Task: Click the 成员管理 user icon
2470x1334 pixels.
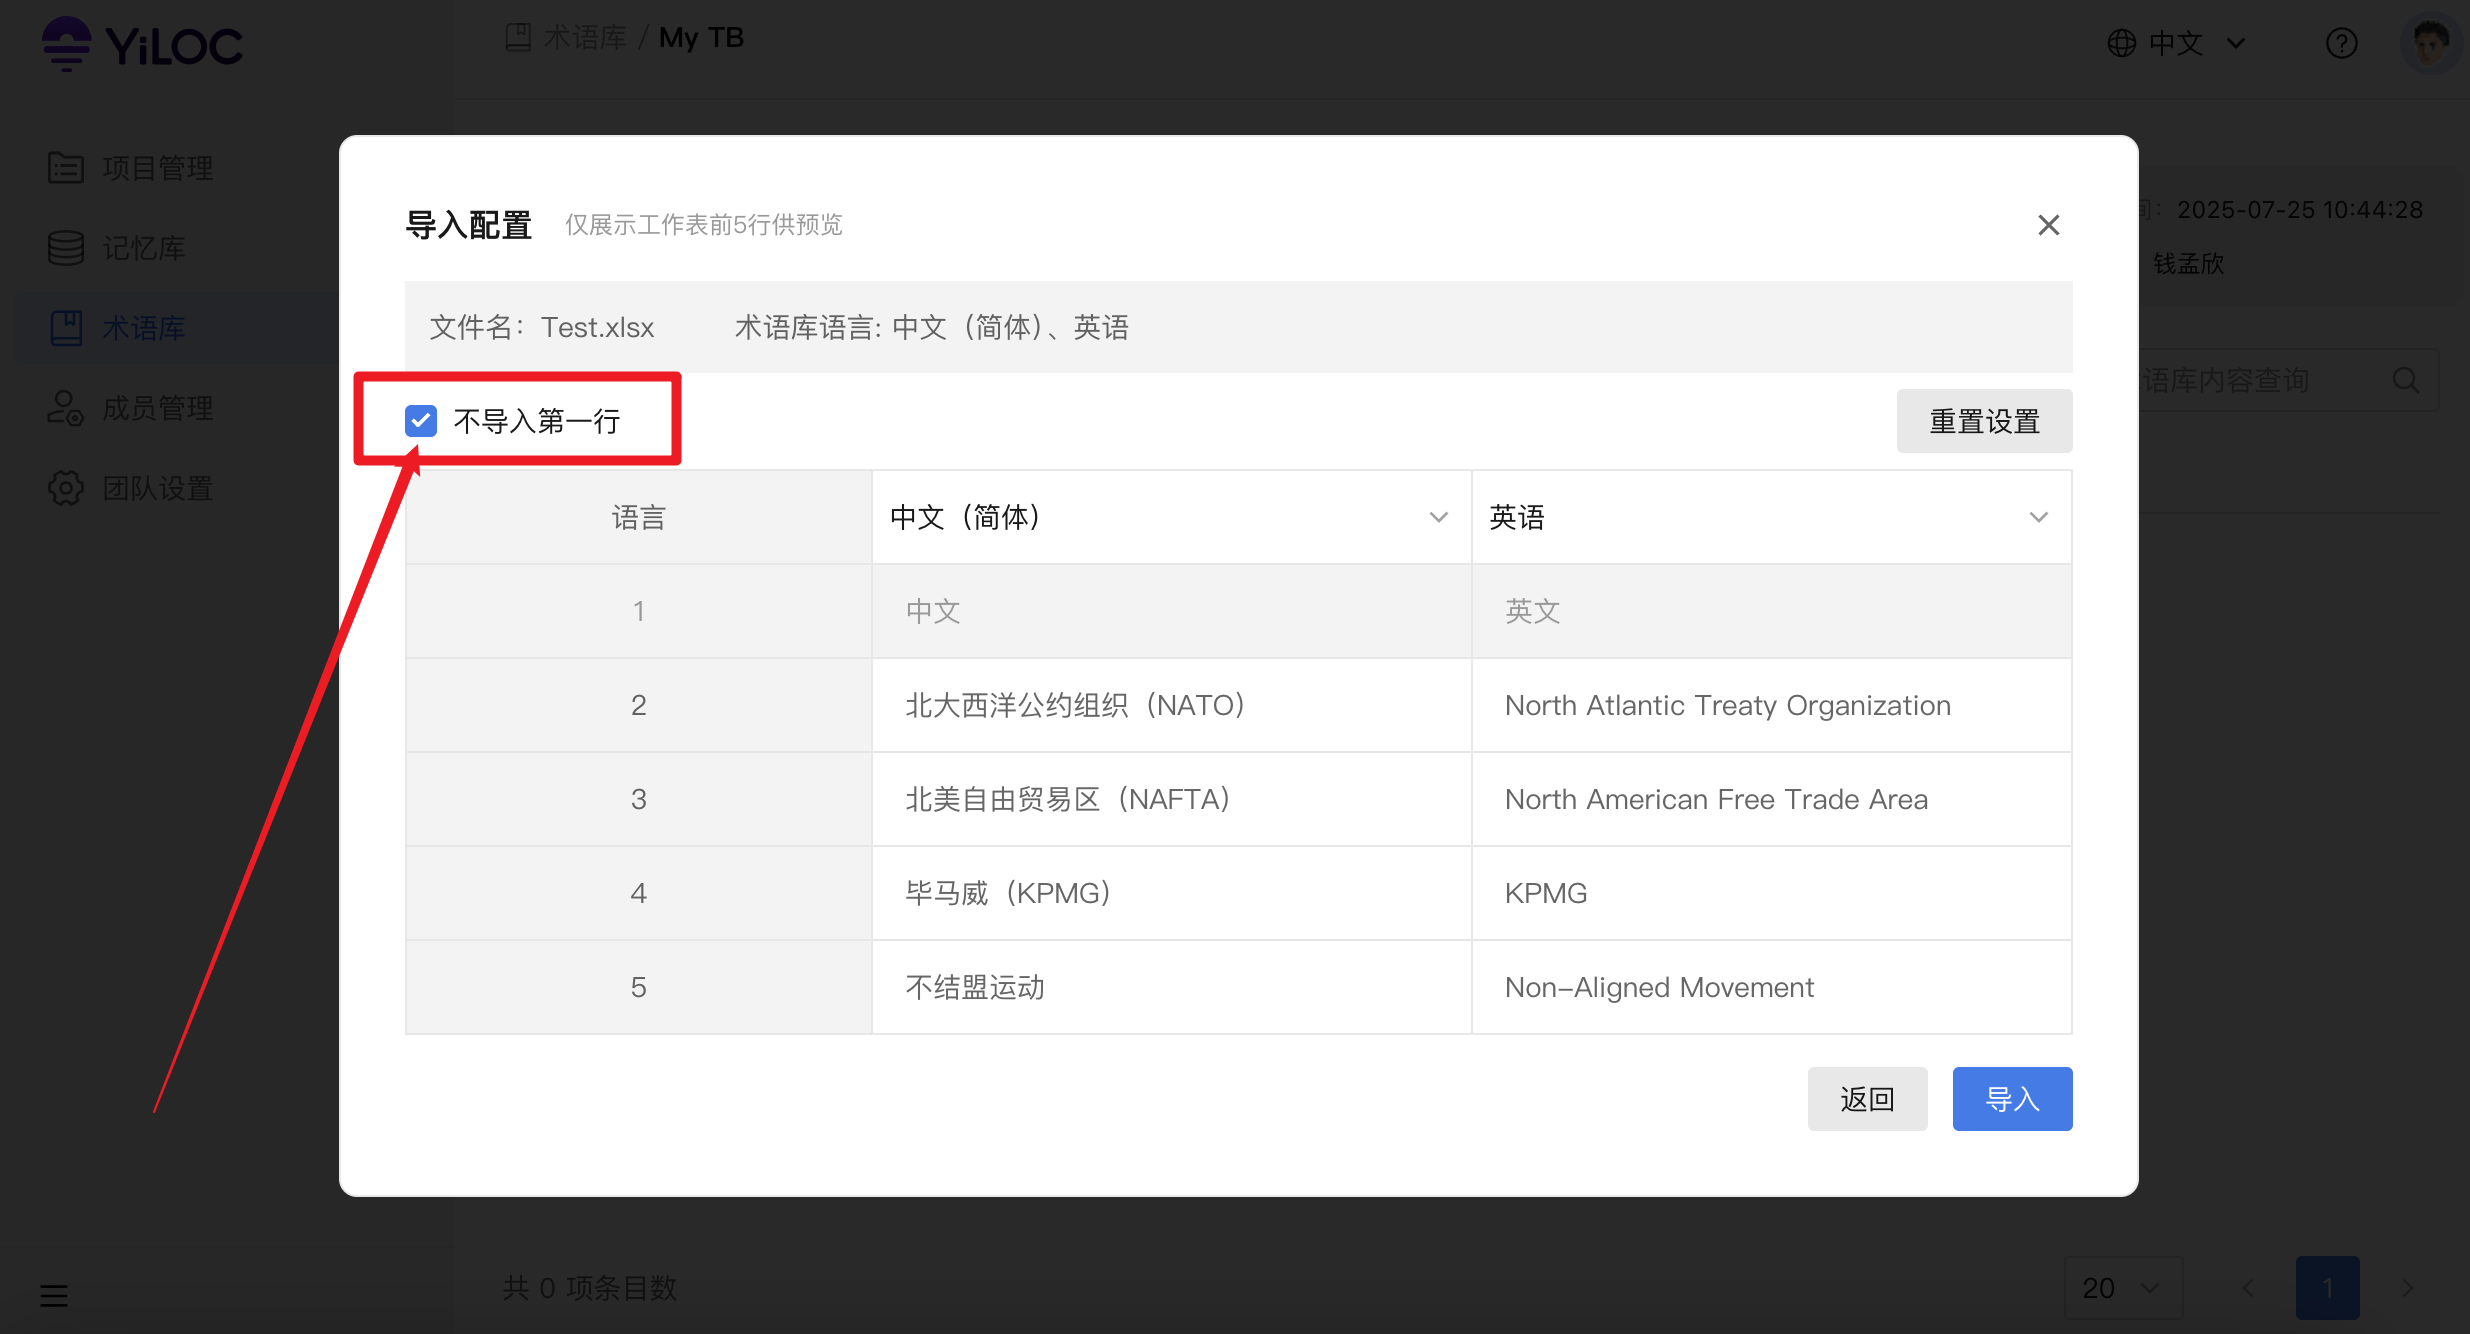Action: point(66,408)
